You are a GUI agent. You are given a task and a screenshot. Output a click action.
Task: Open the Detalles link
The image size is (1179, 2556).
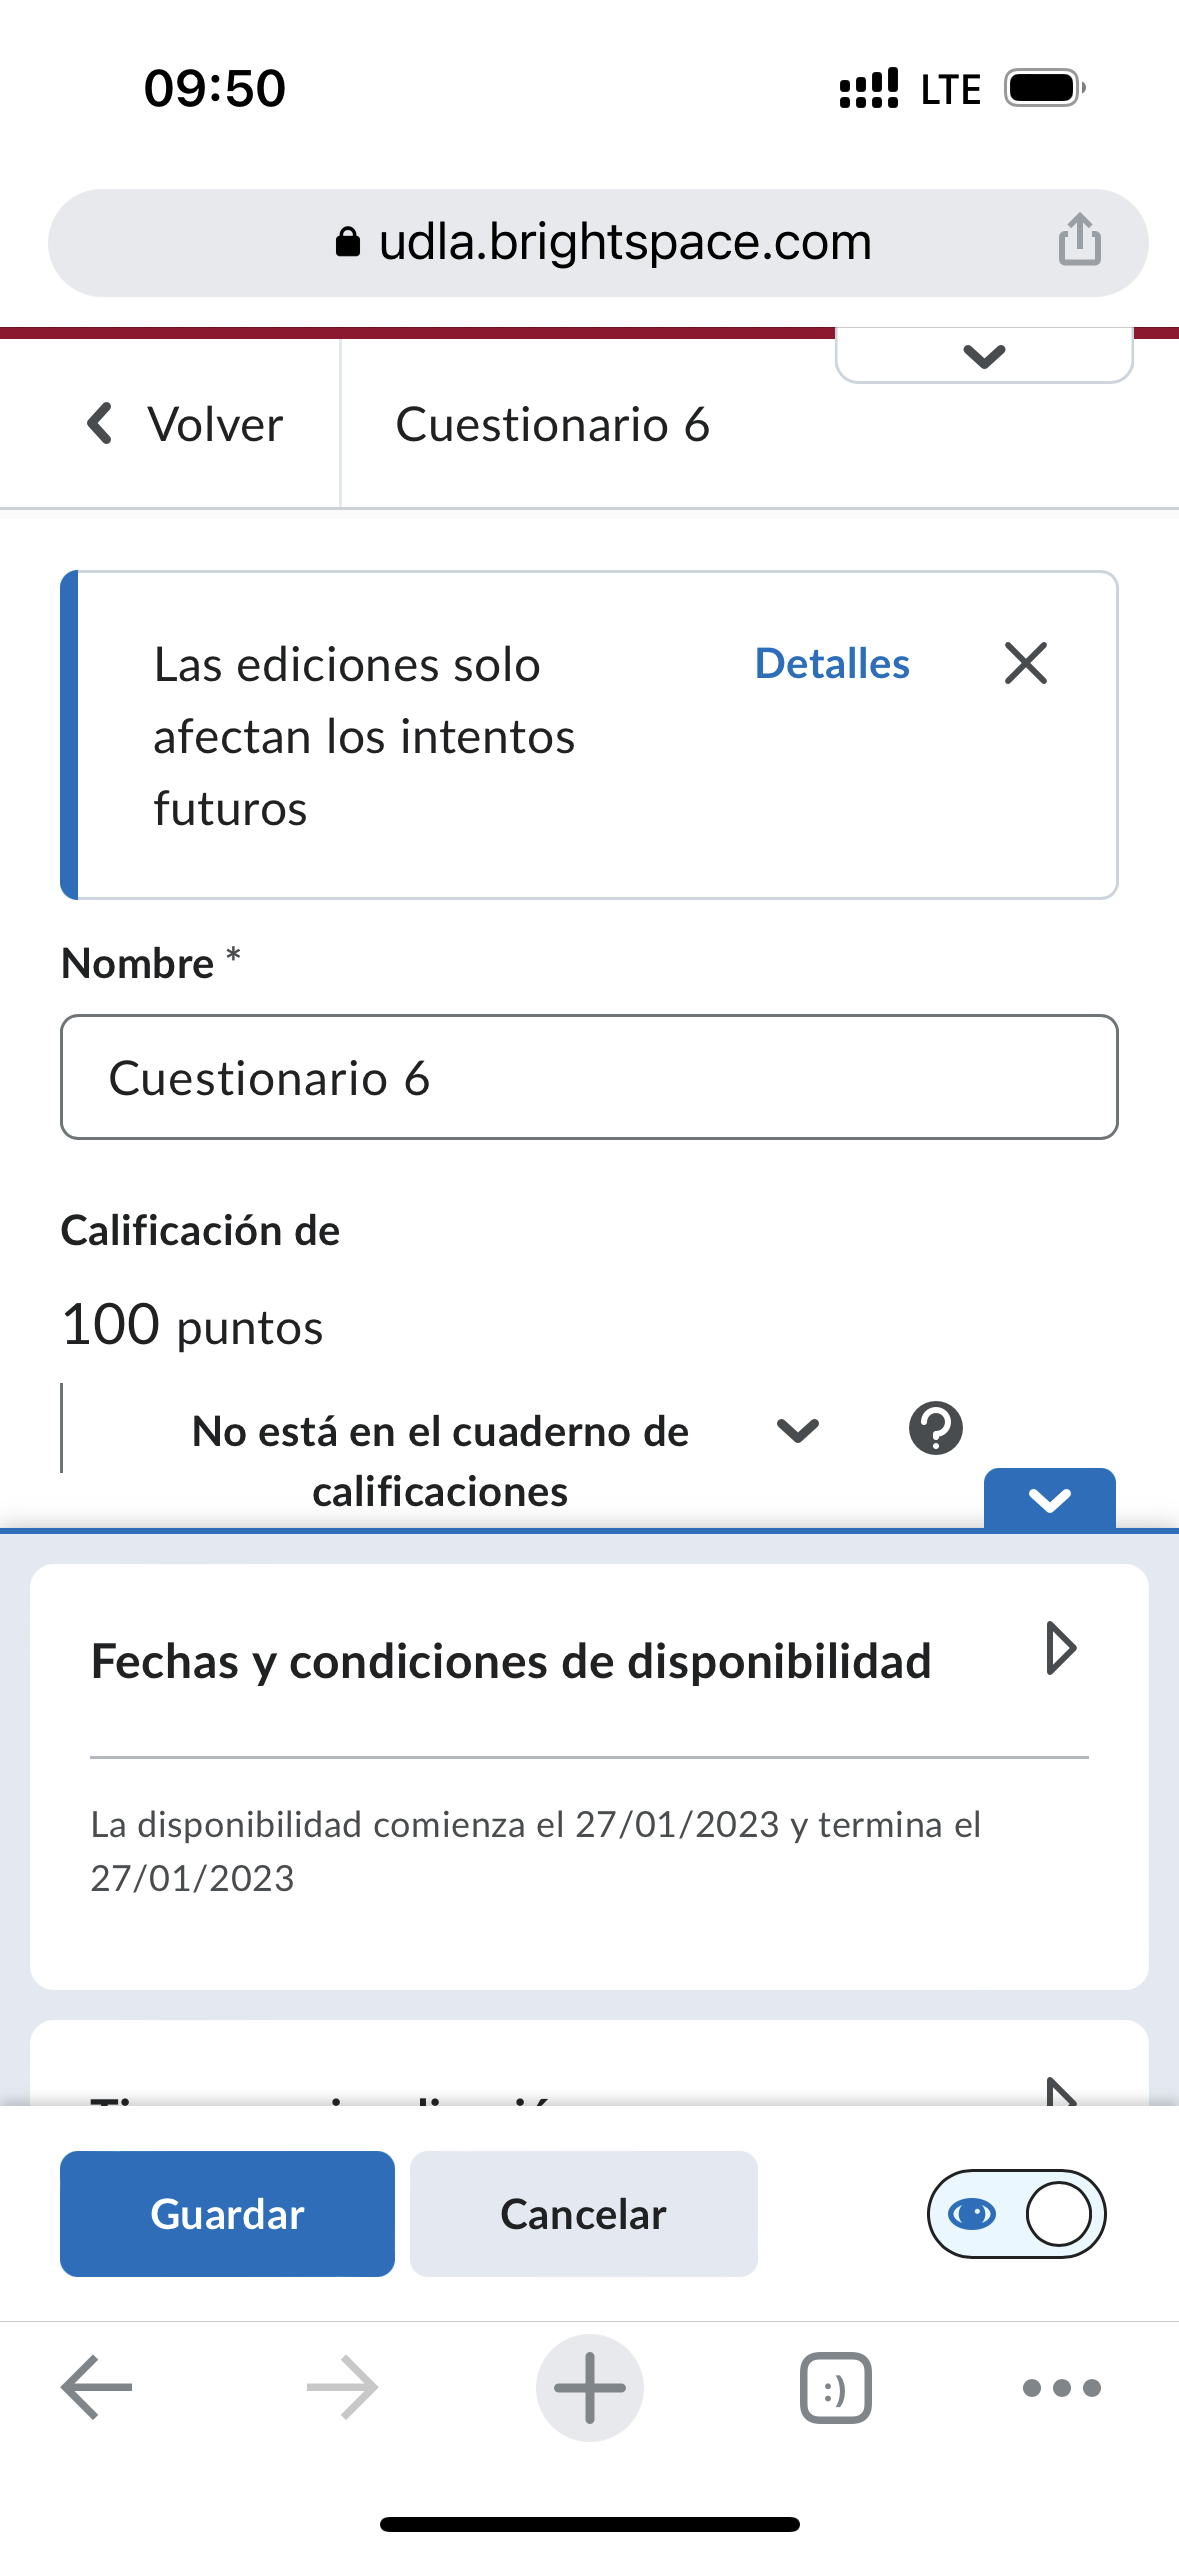(832, 663)
